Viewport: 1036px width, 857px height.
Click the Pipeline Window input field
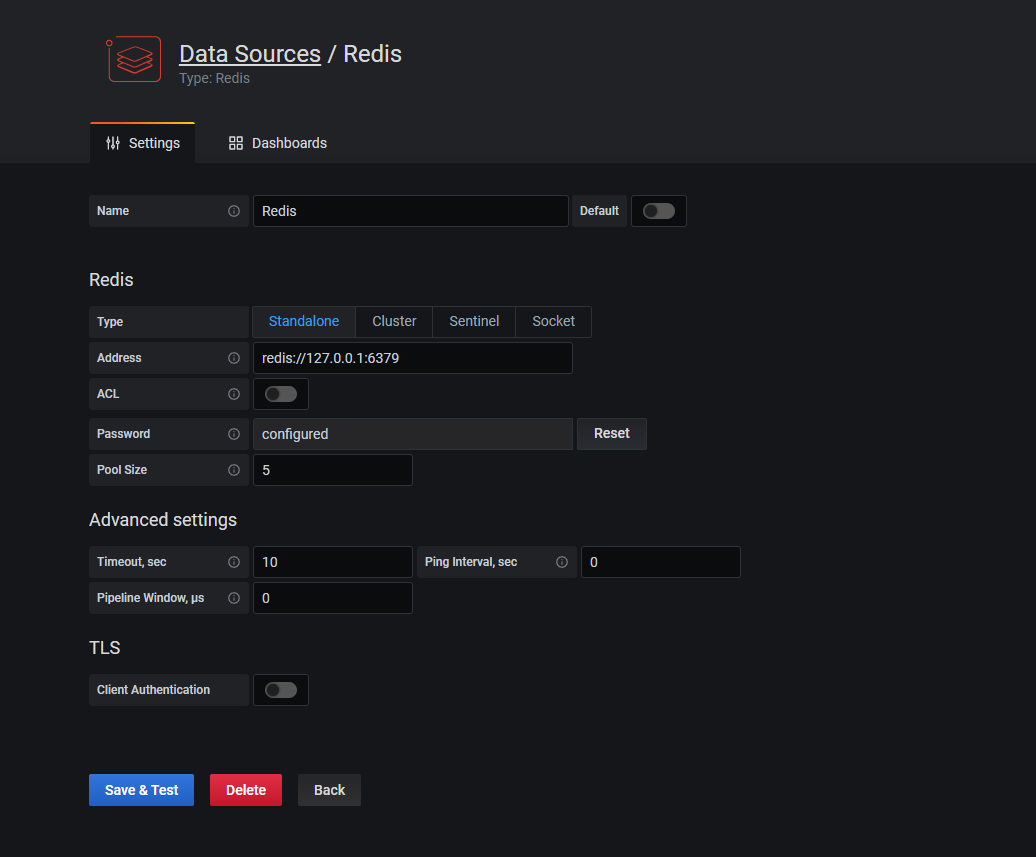tap(333, 598)
